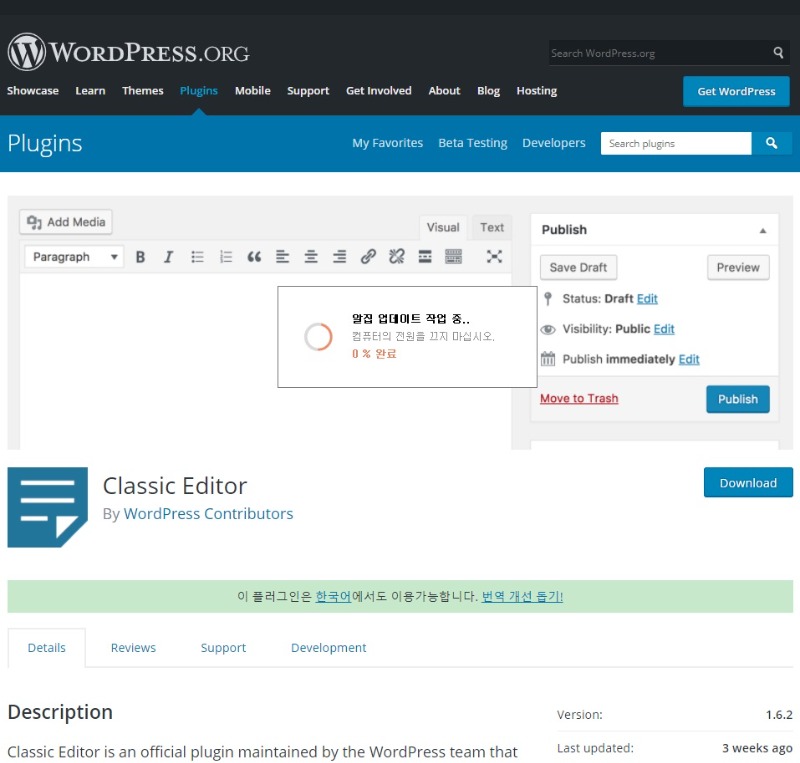Collapse the Publish panel arrow
Screen dimensions: 800x763
(763, 230)
